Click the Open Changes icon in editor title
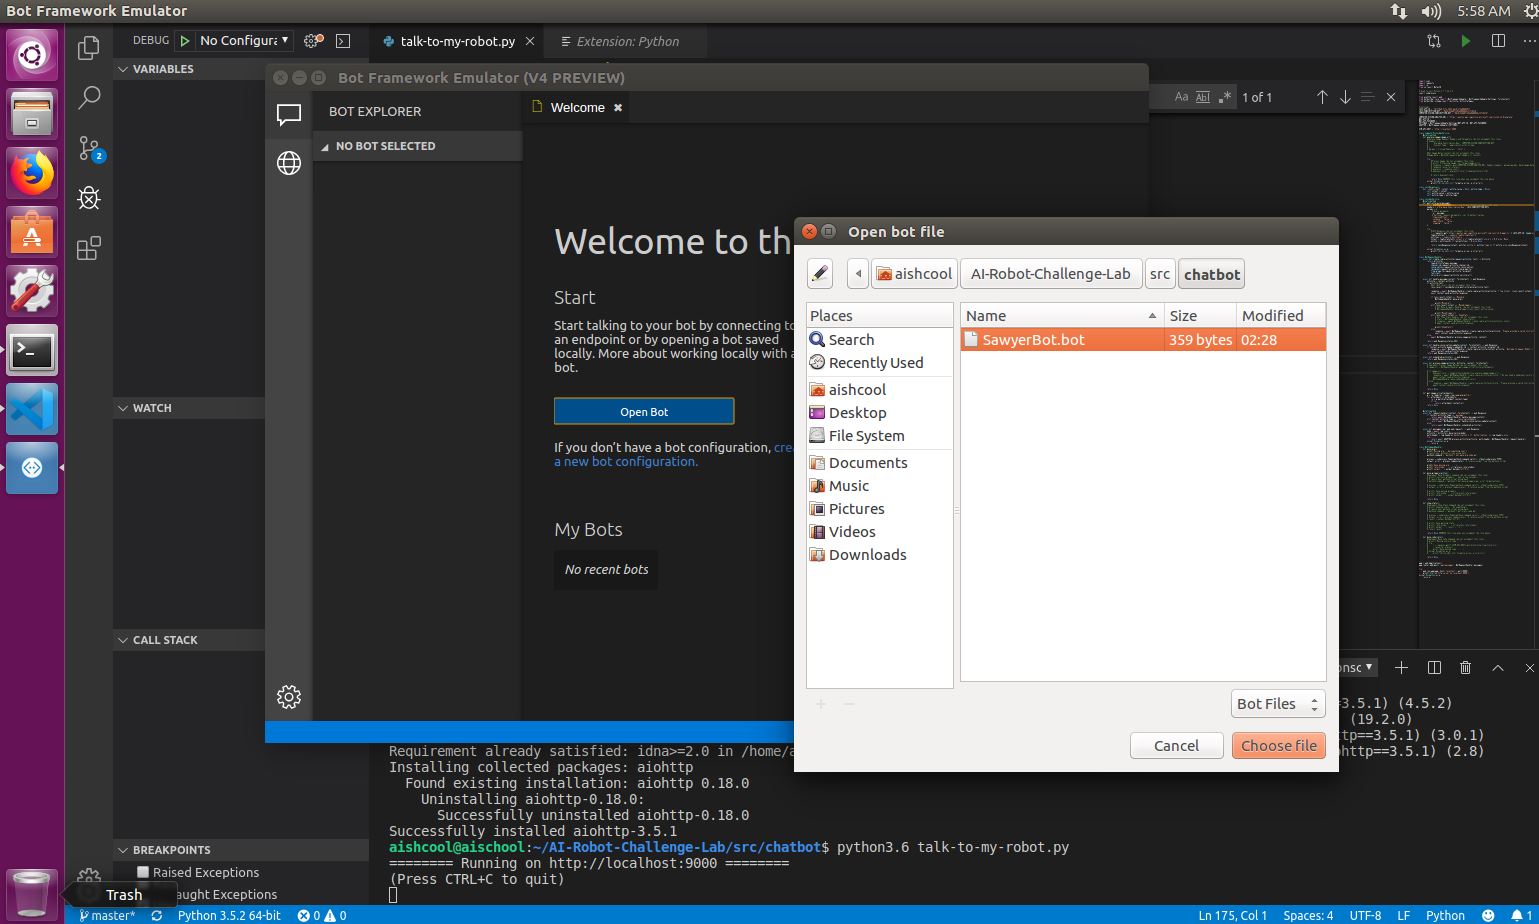This screenshot has width=1539, height=924. (1434, 41)
